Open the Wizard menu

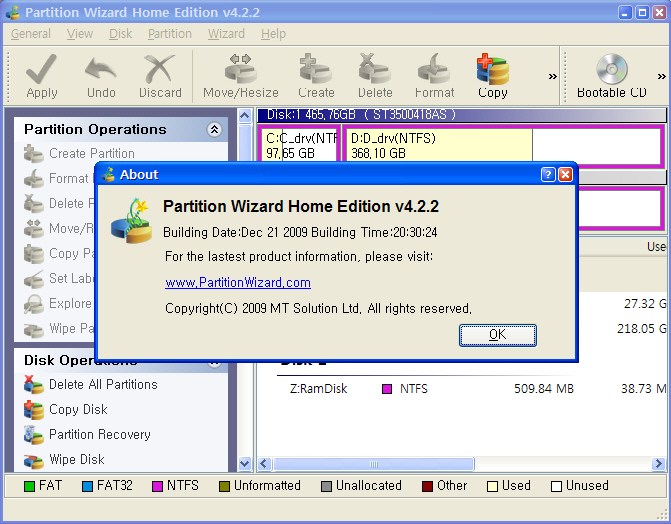pyautogui.click(x=226, y=33)
